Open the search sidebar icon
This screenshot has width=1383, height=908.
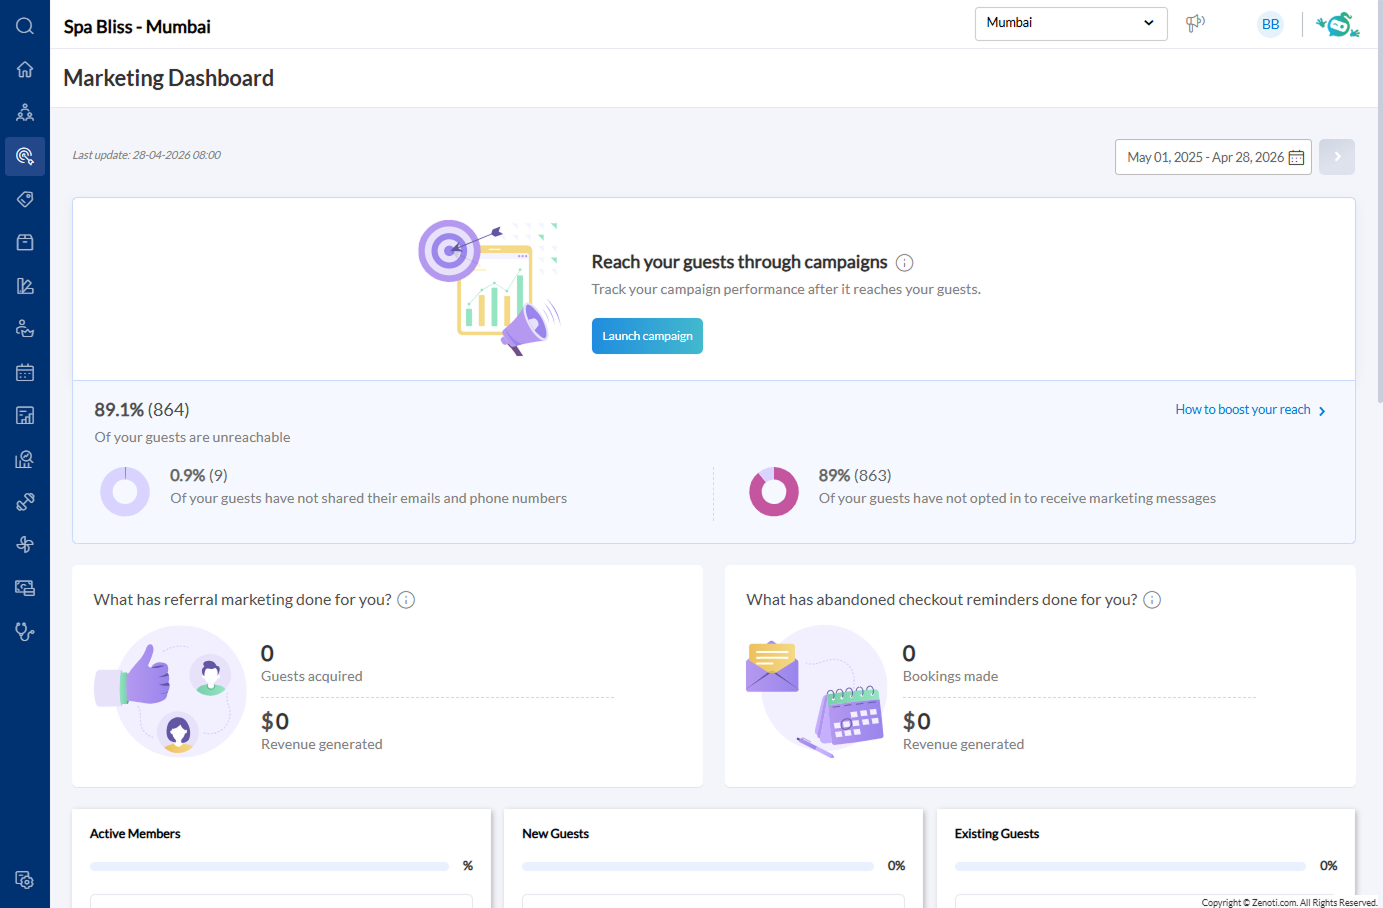[25, 26]
